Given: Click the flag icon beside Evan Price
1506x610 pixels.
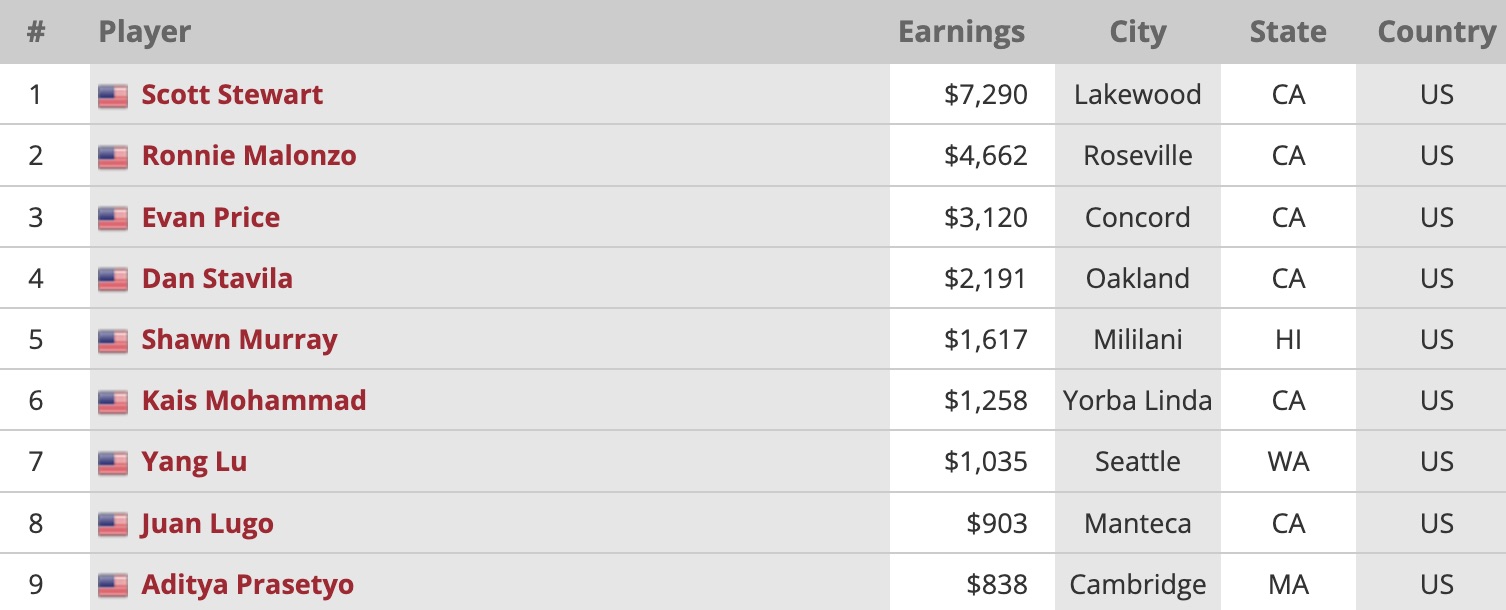Looking at the screenshot, I should pos(113,218).
